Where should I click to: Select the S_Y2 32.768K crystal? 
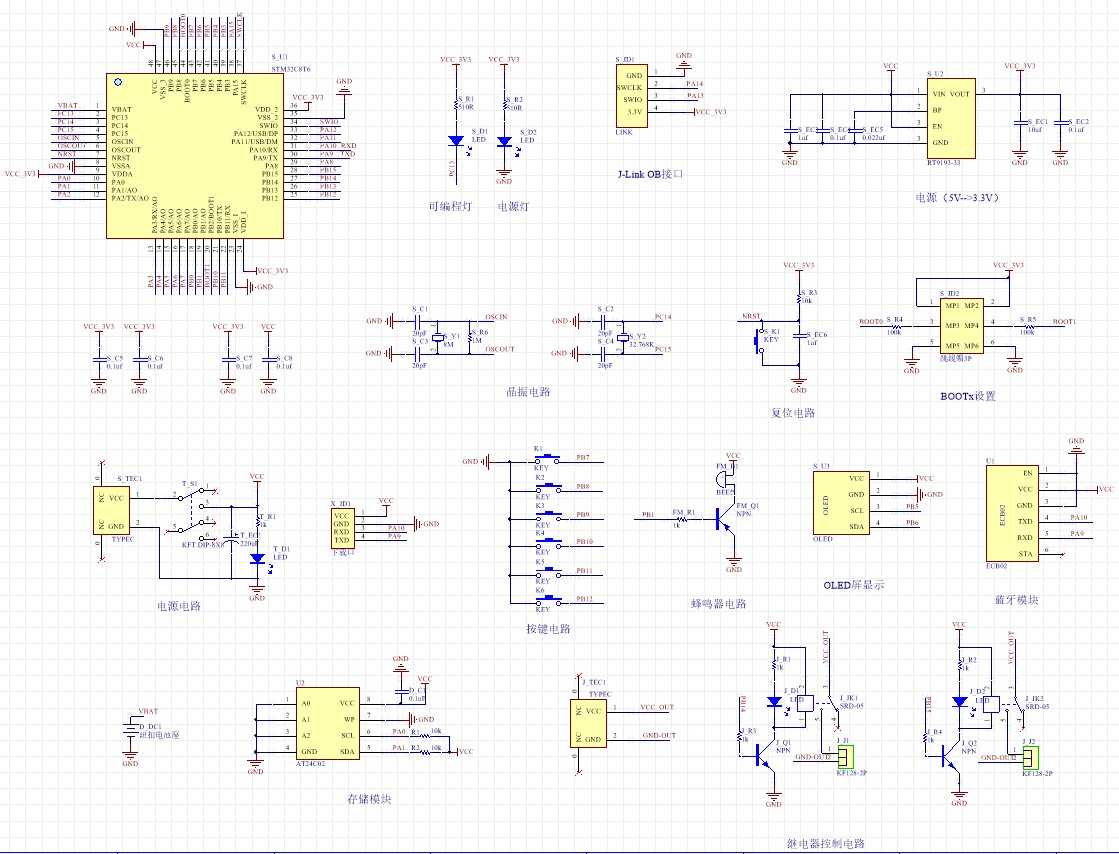coord(623,340)
